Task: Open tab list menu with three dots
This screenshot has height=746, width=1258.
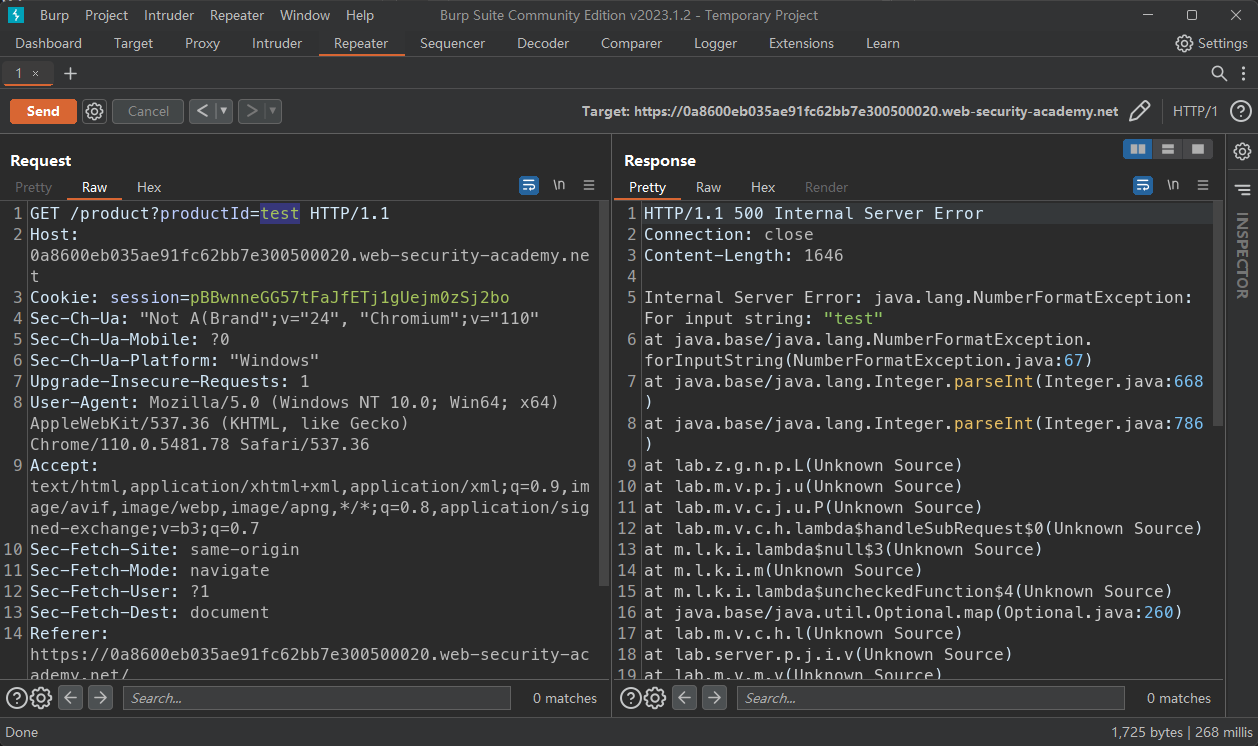Action: pyautogui.click(x=1241, y=73)
